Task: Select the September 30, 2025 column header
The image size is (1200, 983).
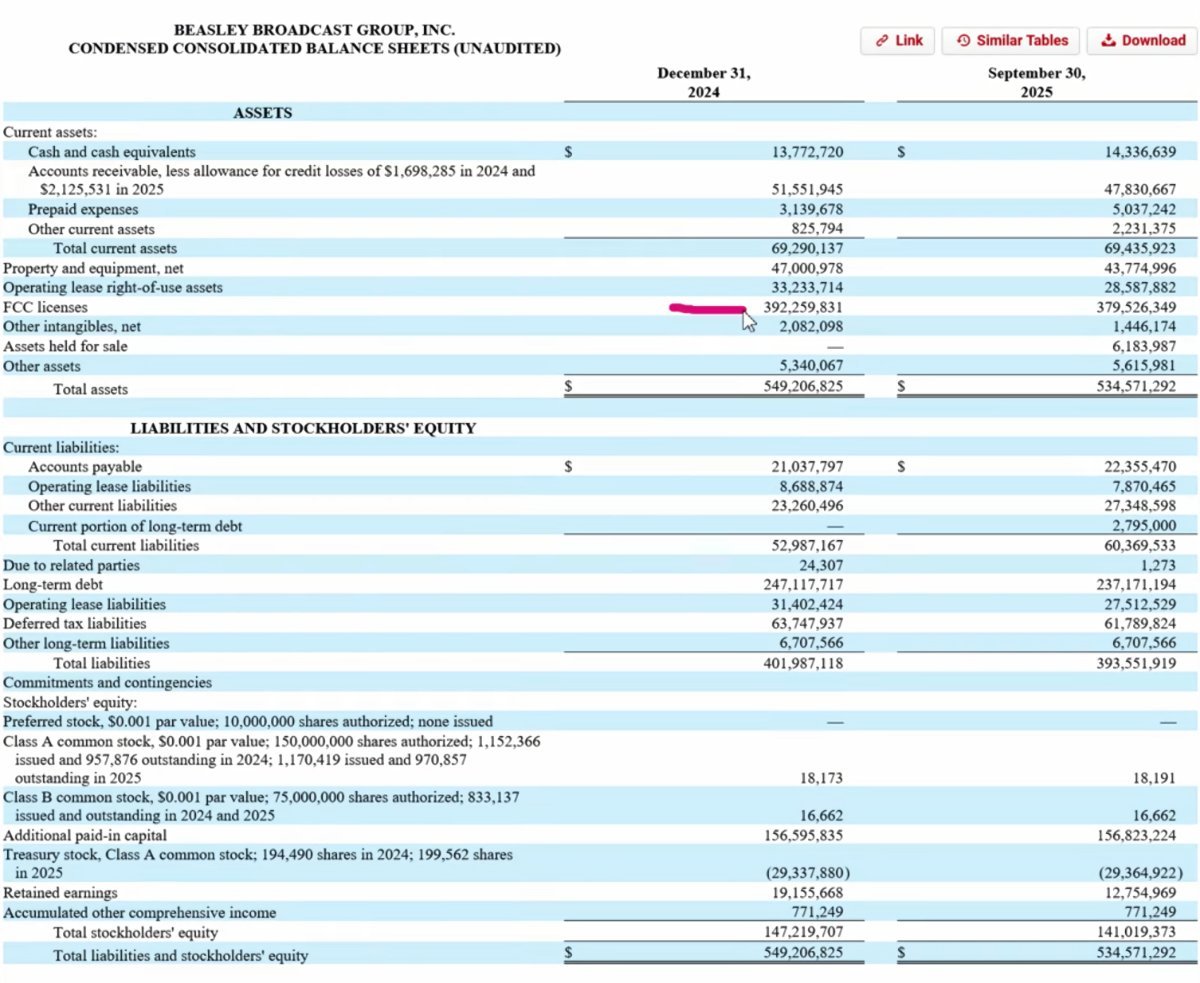Action: (1036, 82)
